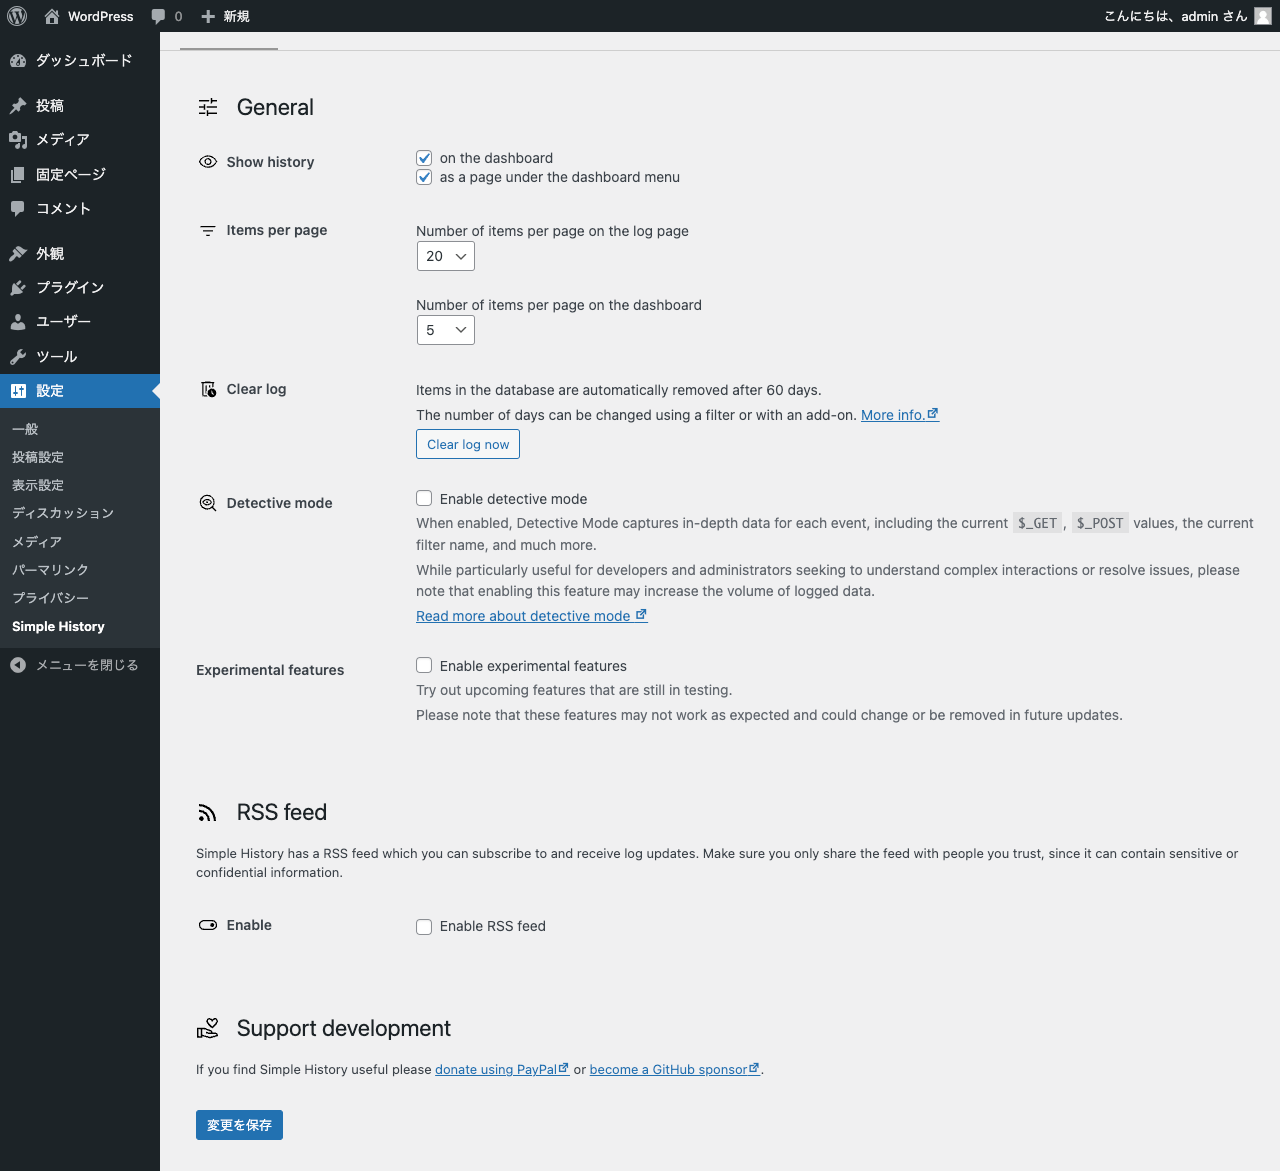Enable experimental features checkbox

[424, 665]
